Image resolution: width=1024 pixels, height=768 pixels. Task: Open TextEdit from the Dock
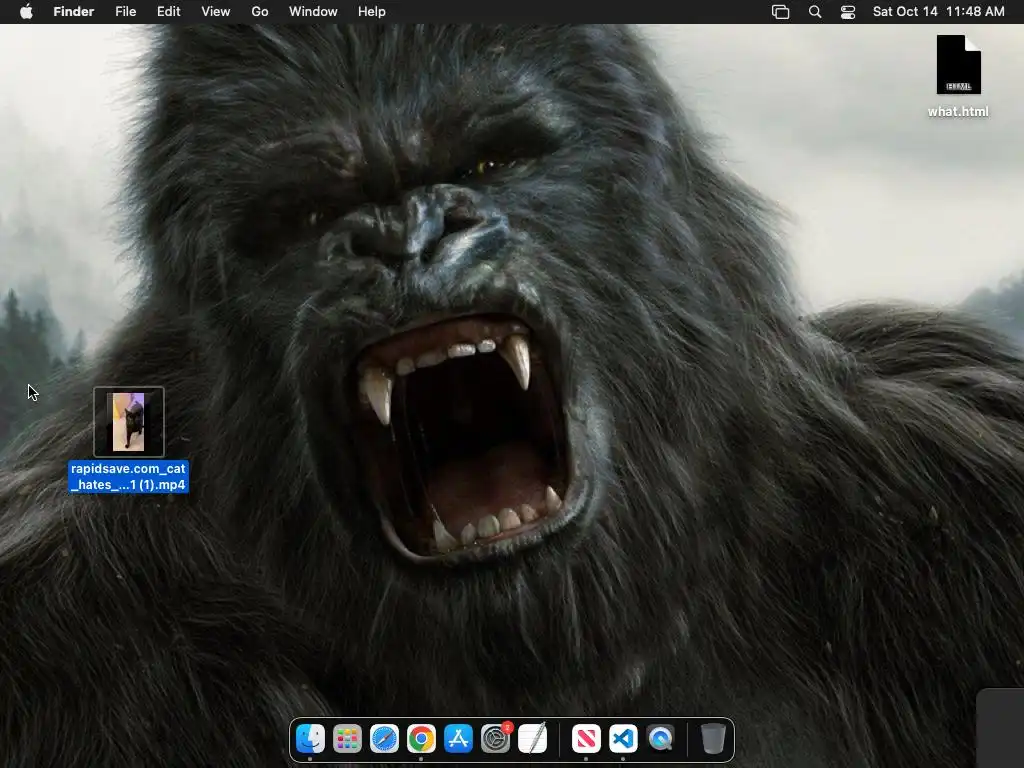point(532,739)
